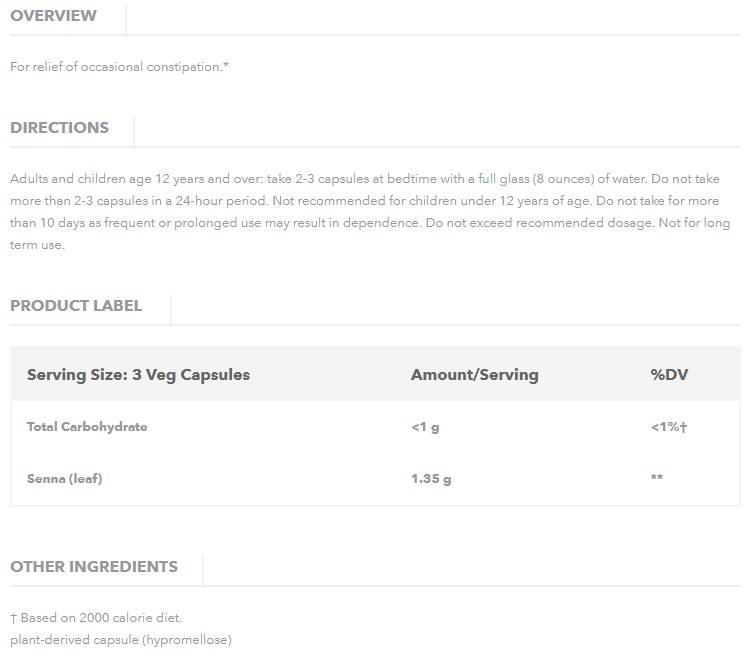Screen dimensions: 750x658
Task: Click the <1 g amount value
Action: tap(425, 427)
